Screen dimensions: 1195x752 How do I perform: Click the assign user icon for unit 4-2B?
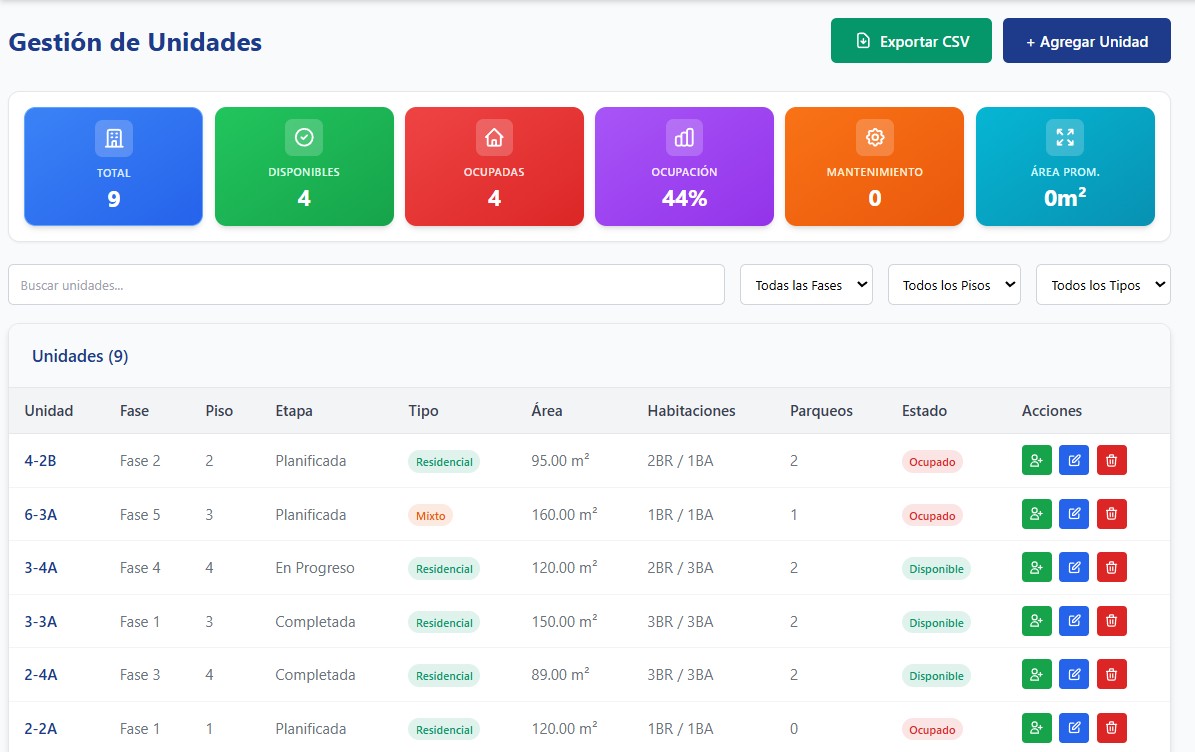1036,461
